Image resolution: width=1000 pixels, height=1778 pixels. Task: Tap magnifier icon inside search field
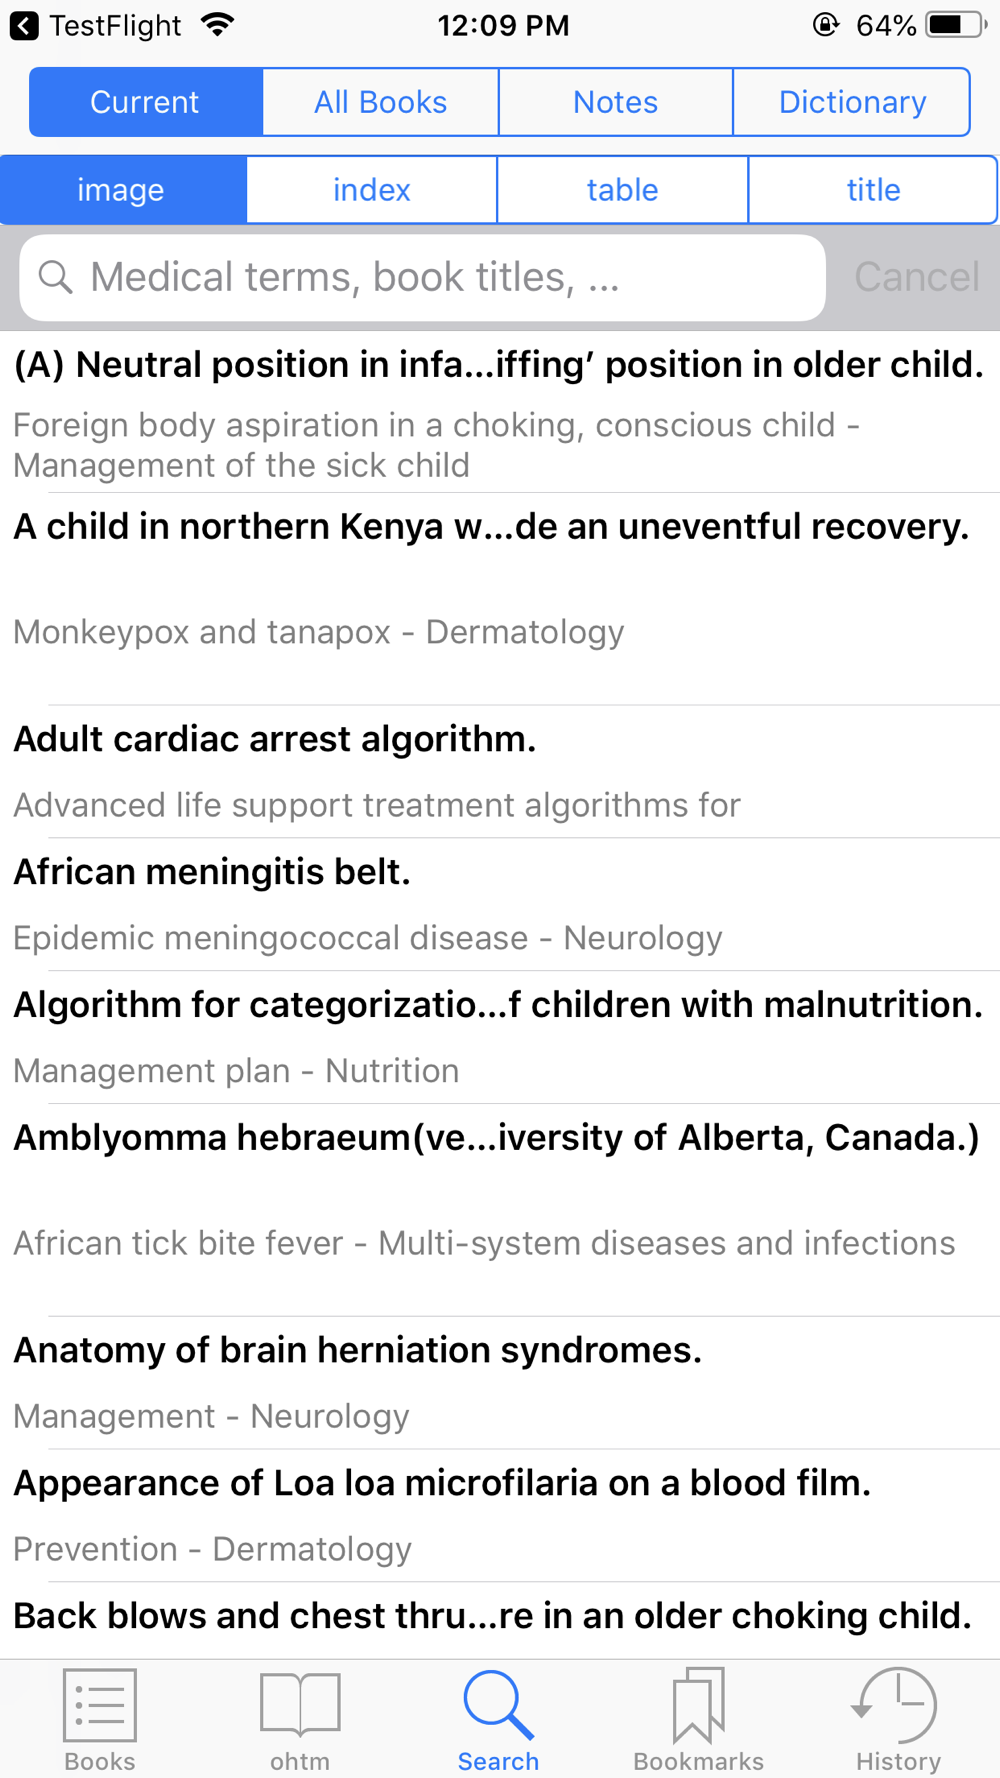pyautogui.click(x=56, y=277)
